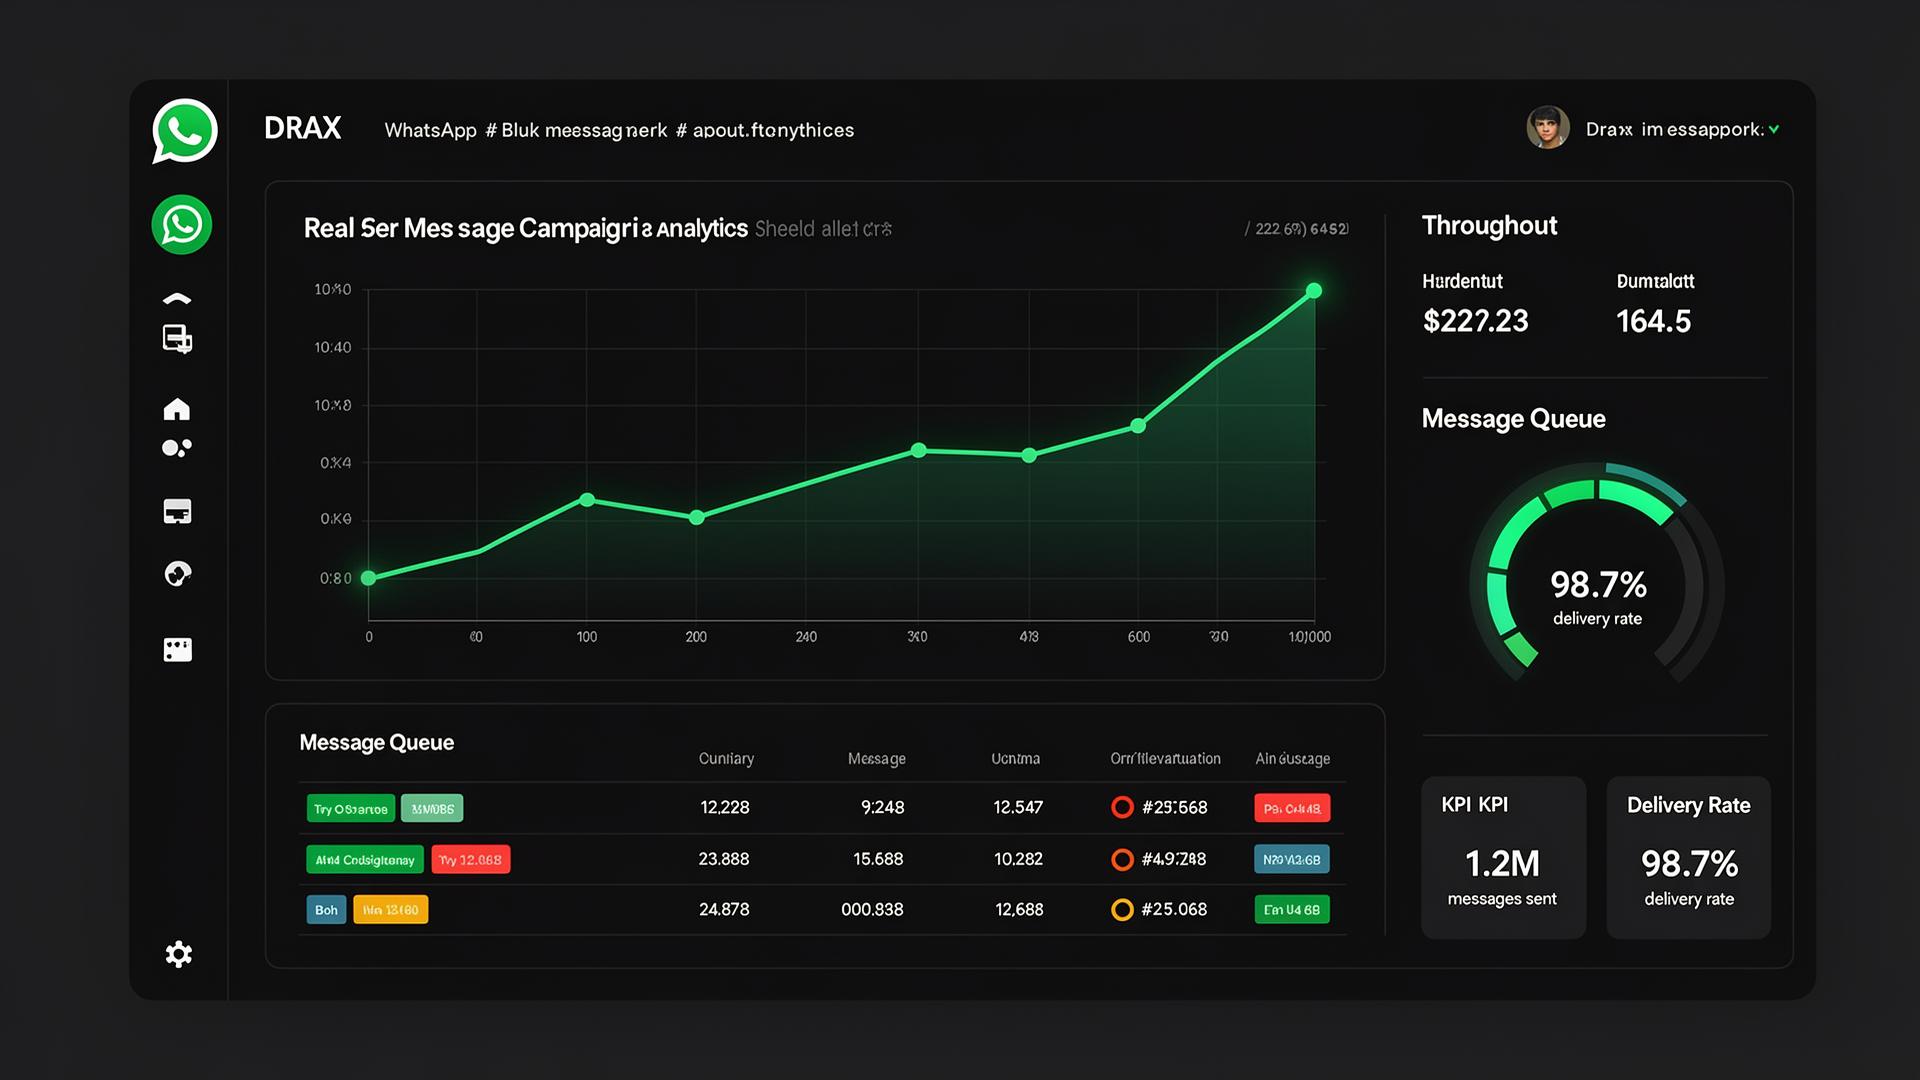Toggle the red status circle for #25.668
The height and width of the screenshot is (1080, 1920).
(x=1122, y=807)
